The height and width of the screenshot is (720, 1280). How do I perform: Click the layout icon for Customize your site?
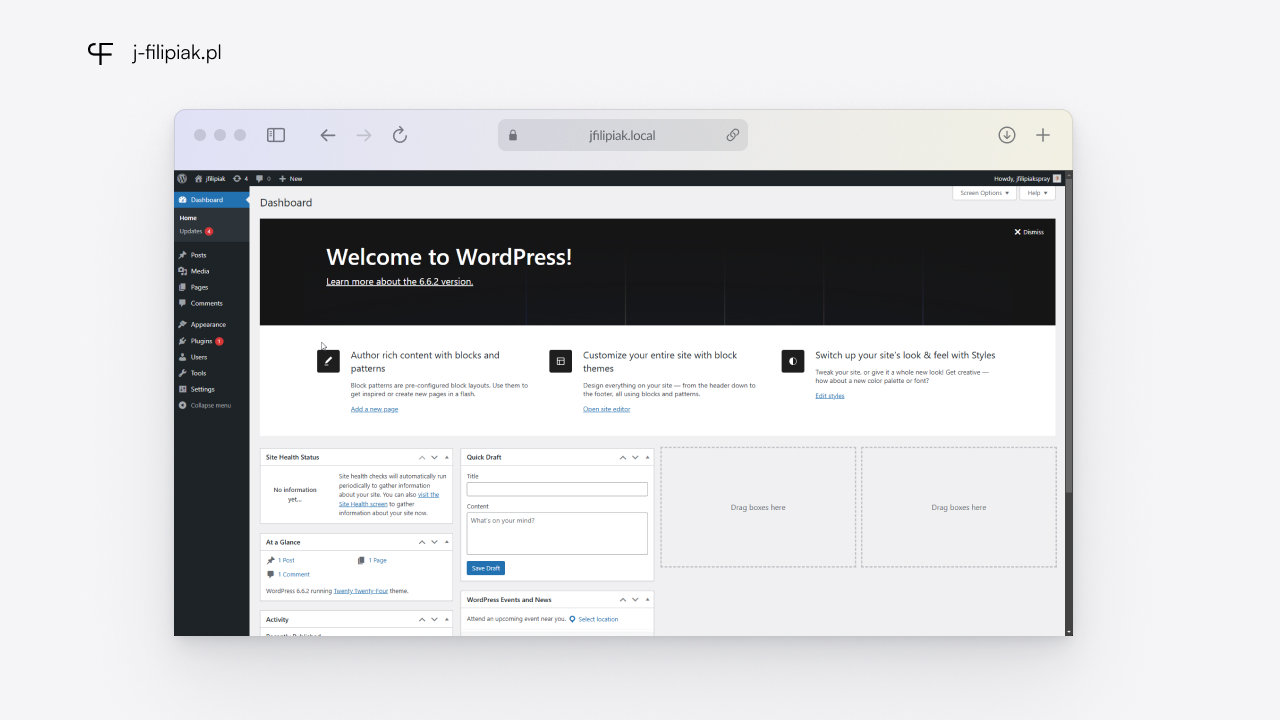coord(561,361)
